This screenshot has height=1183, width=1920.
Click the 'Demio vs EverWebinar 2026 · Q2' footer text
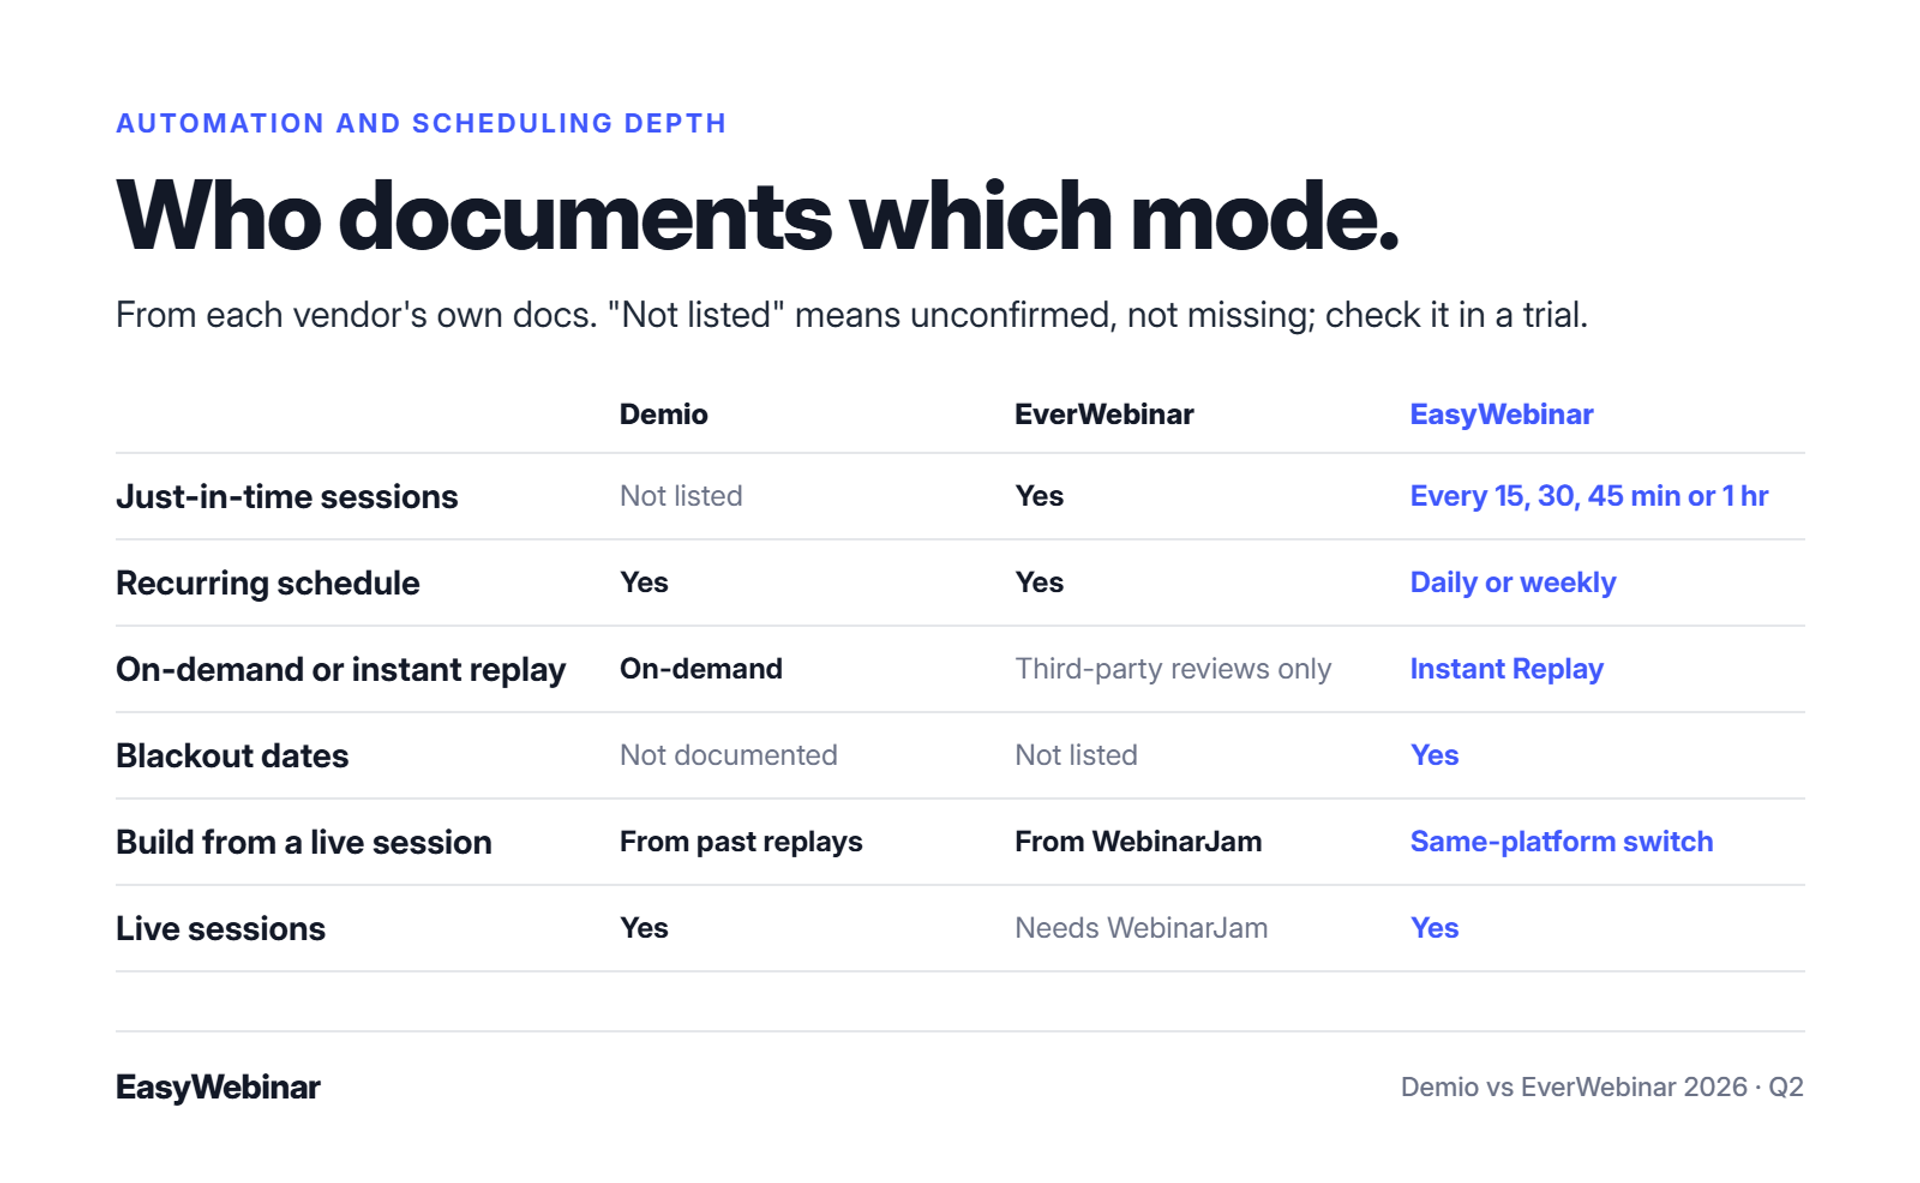click(1602, 1087)
